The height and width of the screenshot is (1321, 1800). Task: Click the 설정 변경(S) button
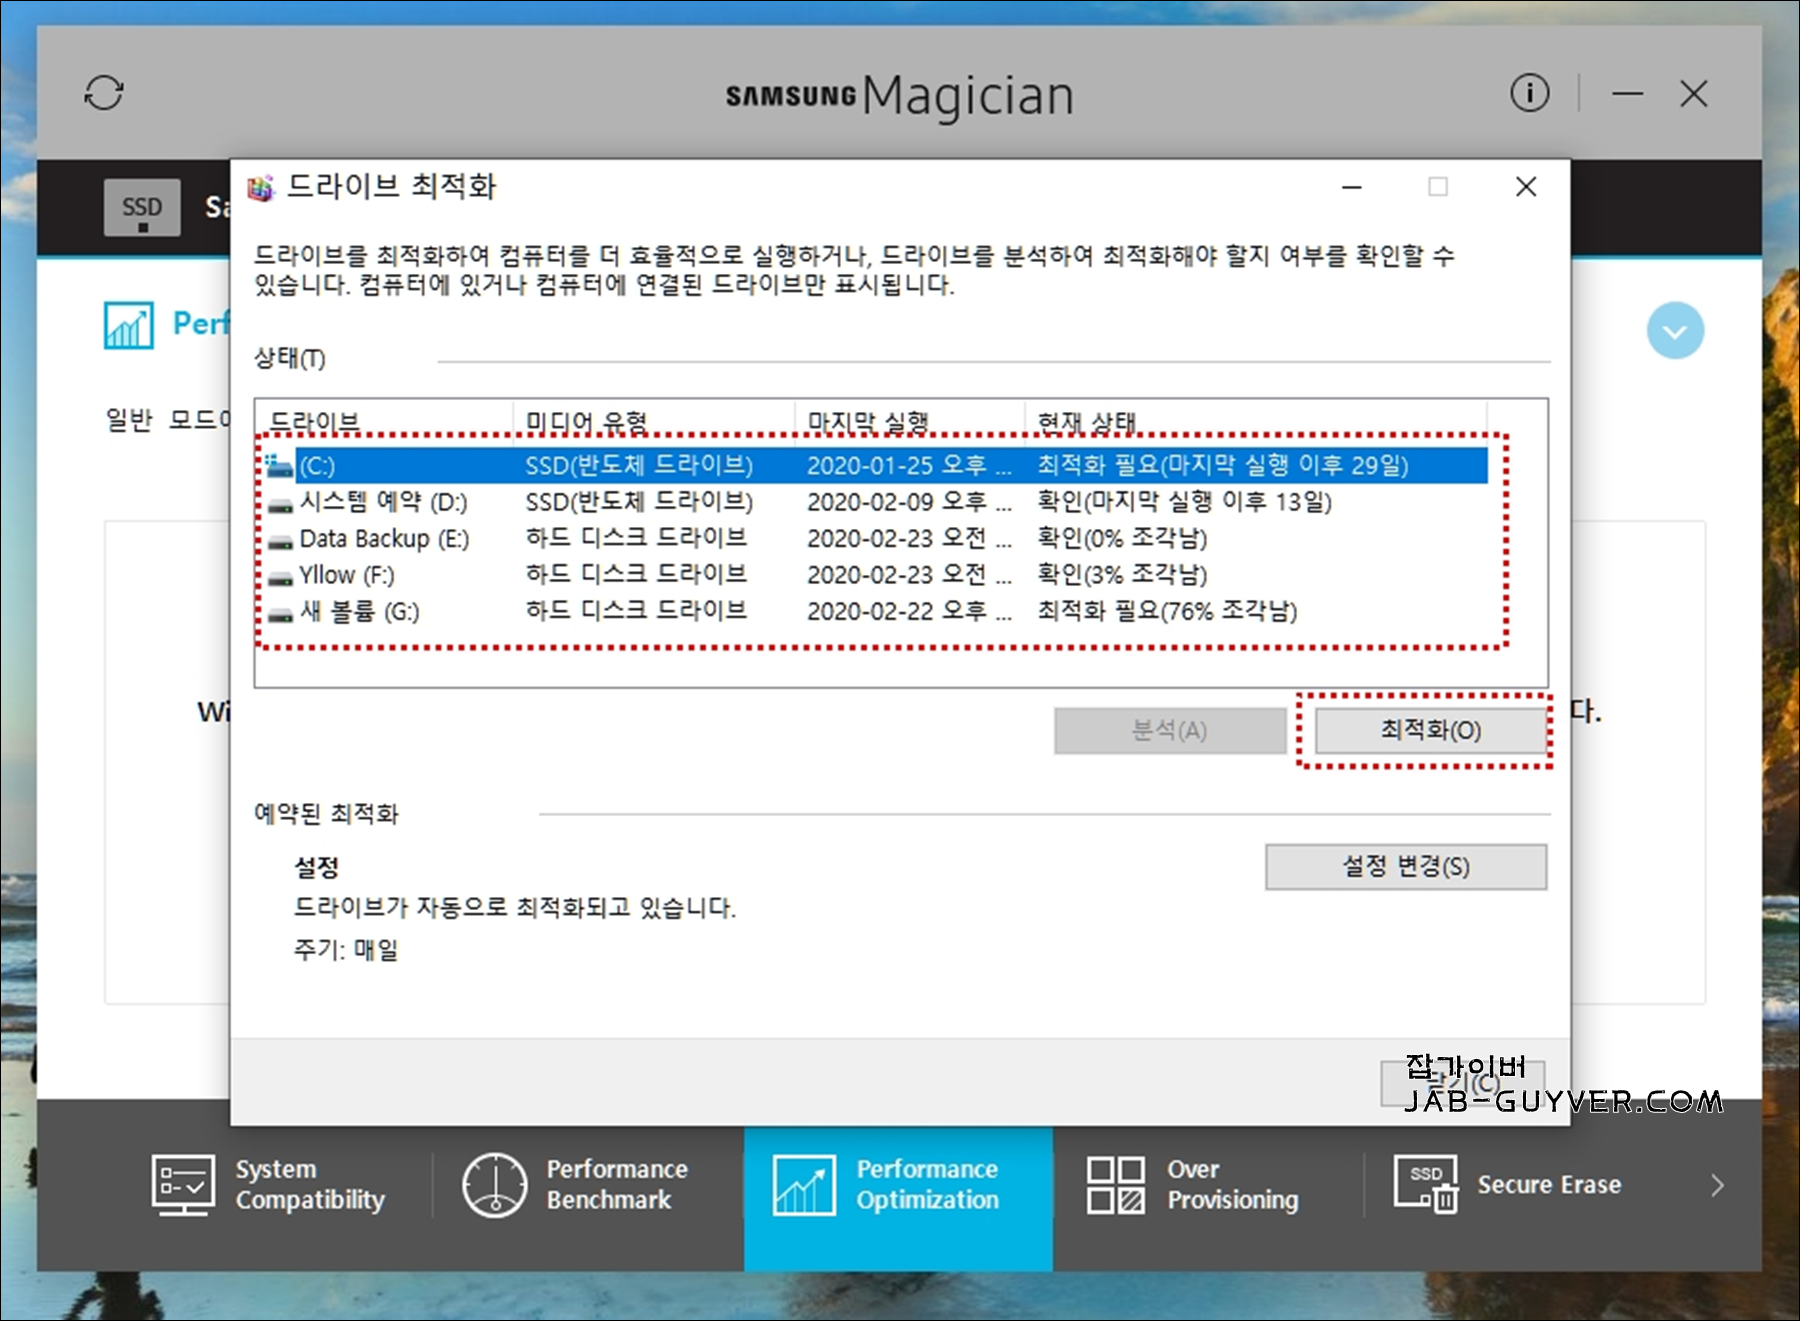(x=1405, y=867)
